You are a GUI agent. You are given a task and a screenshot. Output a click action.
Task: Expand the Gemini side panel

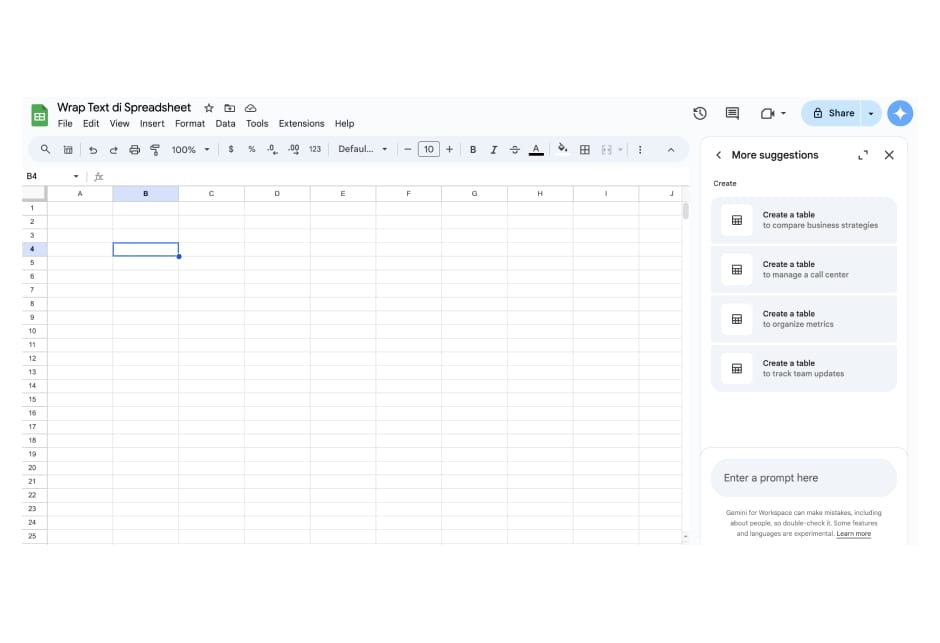click(x=863, y=155)
